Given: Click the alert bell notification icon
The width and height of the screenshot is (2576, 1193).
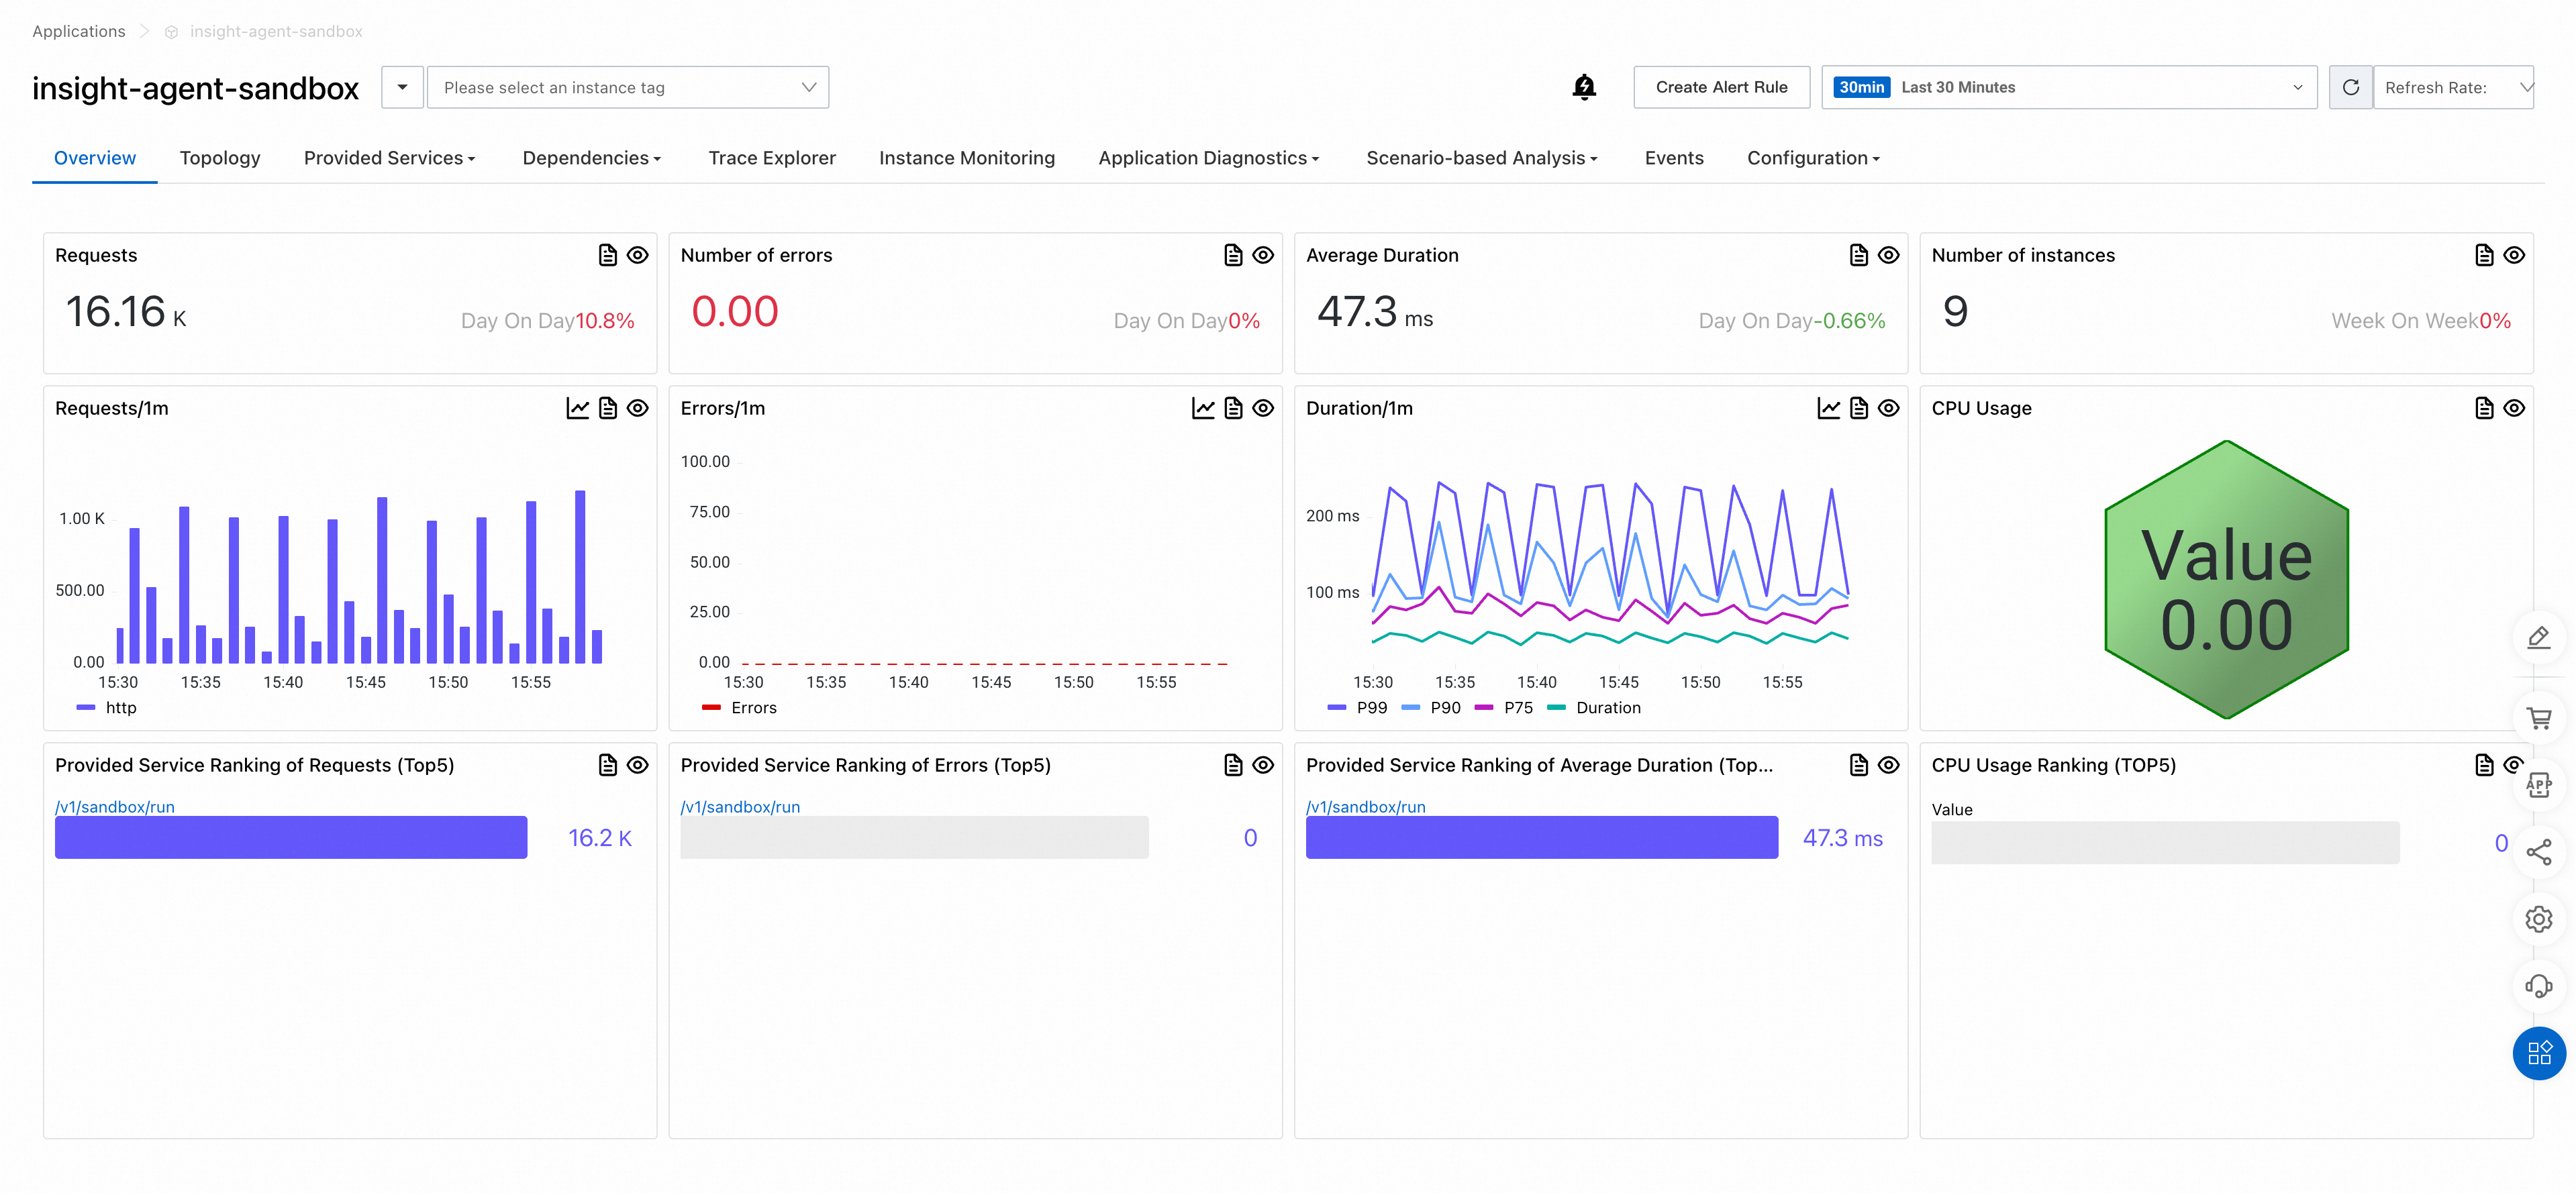Looking at the screenshot, I should (1583, 88).
